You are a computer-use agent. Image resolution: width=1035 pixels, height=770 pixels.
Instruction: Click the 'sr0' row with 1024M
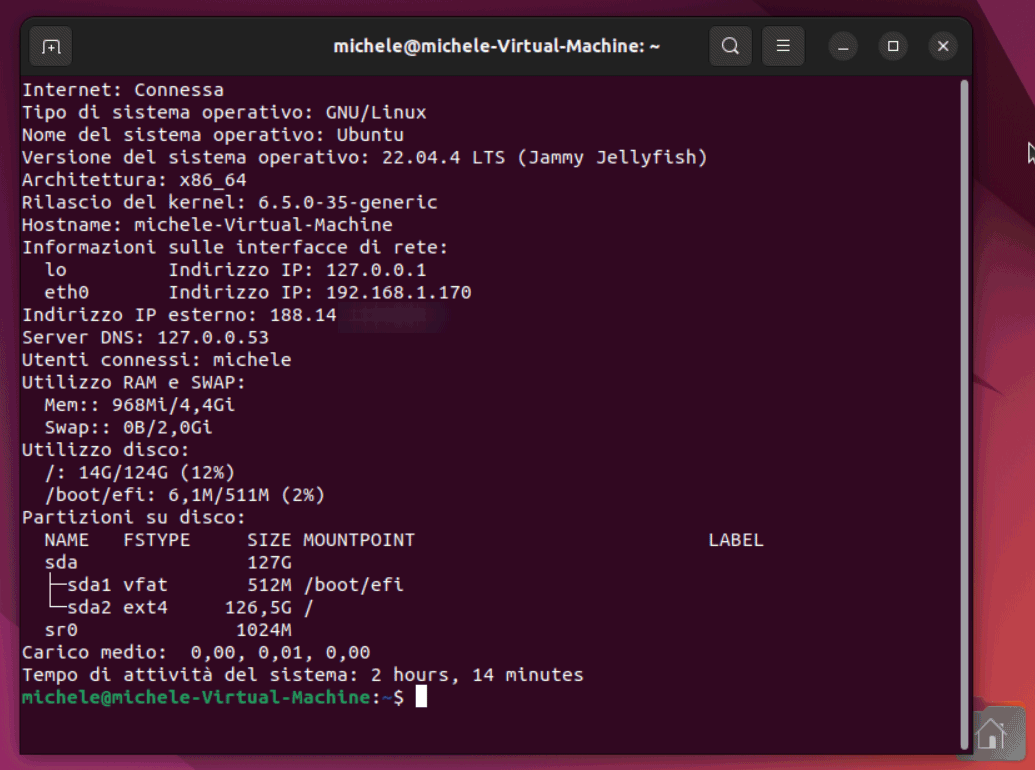pyautogui.click(x=168, y=629)
